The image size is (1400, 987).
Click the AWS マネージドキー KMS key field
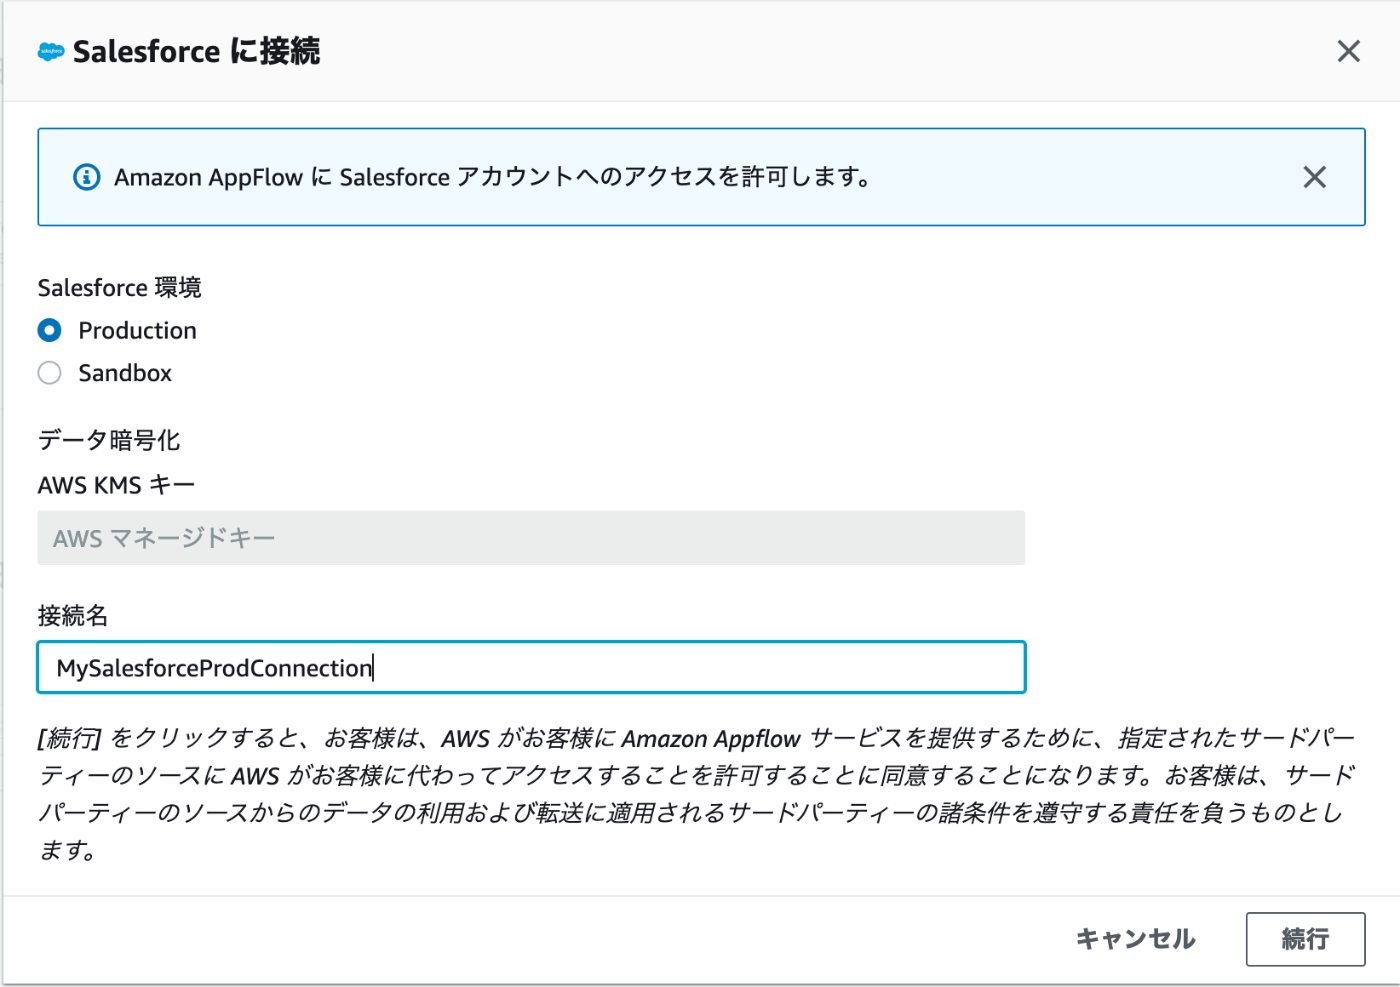coord(531,538)
